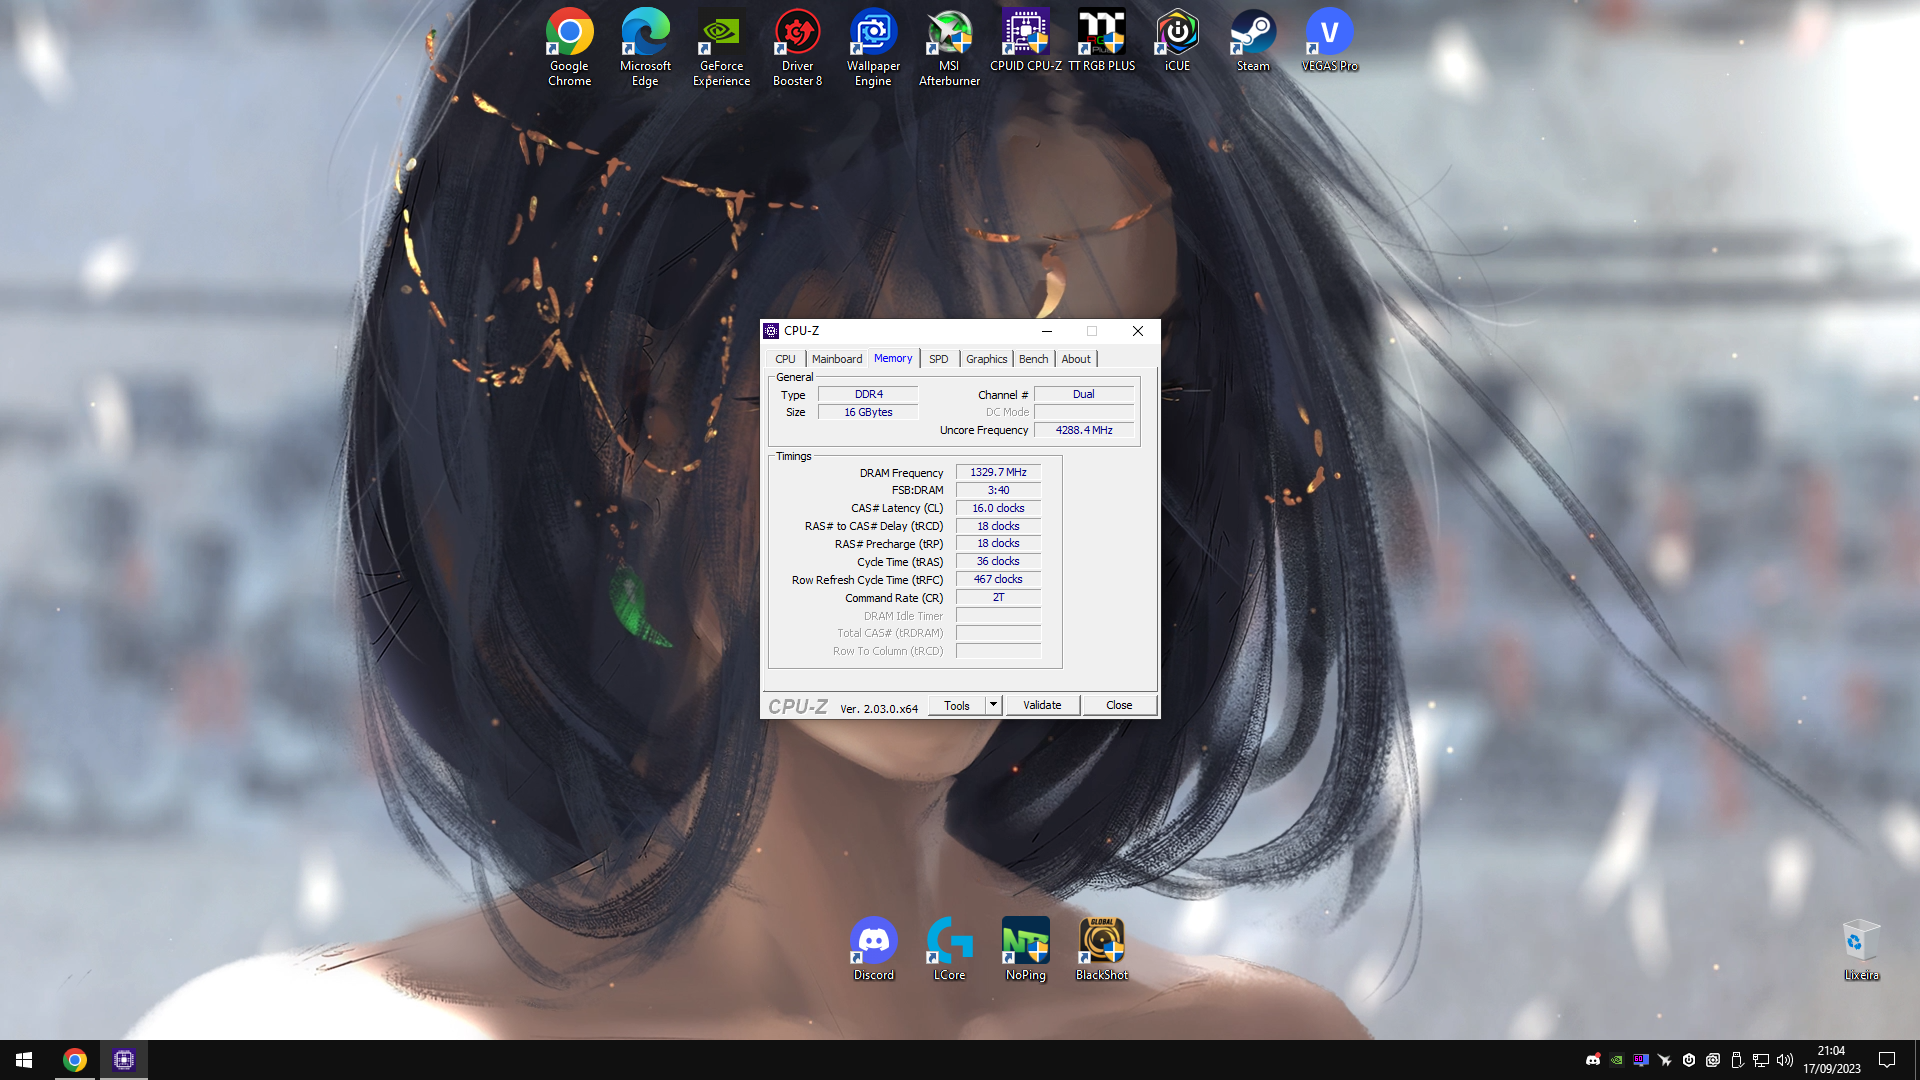
Task: Click Uncore Frequency 4288.4 MHz value
Action: (x=1083, y=430)
